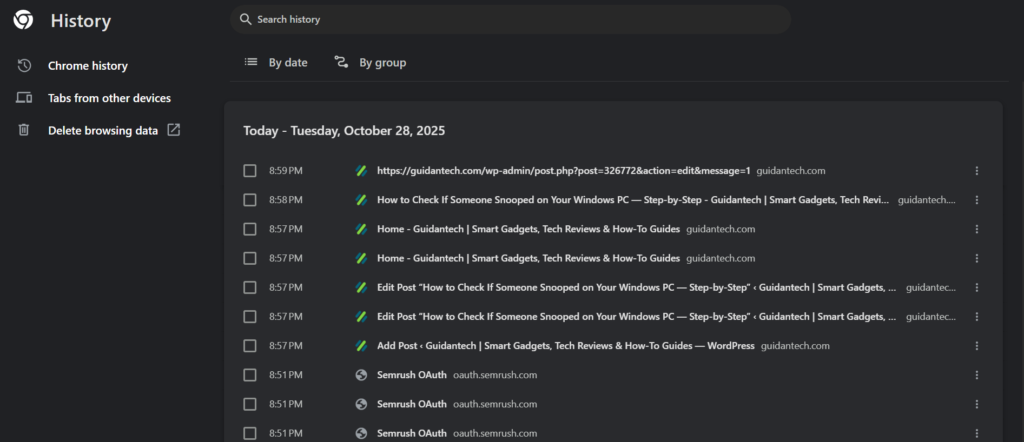This screenshot has width=1024, height=442.
Task: Click the magnifier icon in the search box
Action: click(x=246, y=20)
